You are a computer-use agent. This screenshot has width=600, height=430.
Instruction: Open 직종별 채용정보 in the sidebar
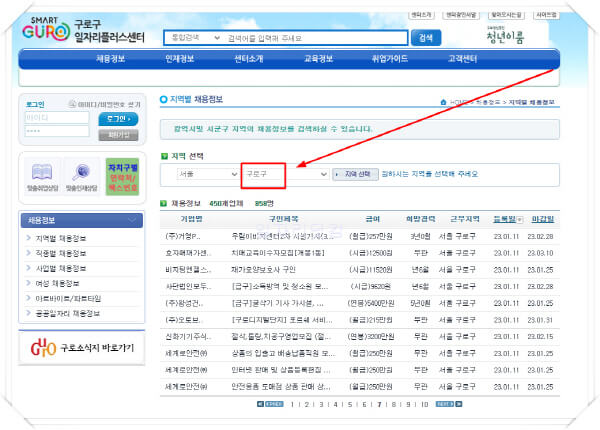tap(61, 253)
